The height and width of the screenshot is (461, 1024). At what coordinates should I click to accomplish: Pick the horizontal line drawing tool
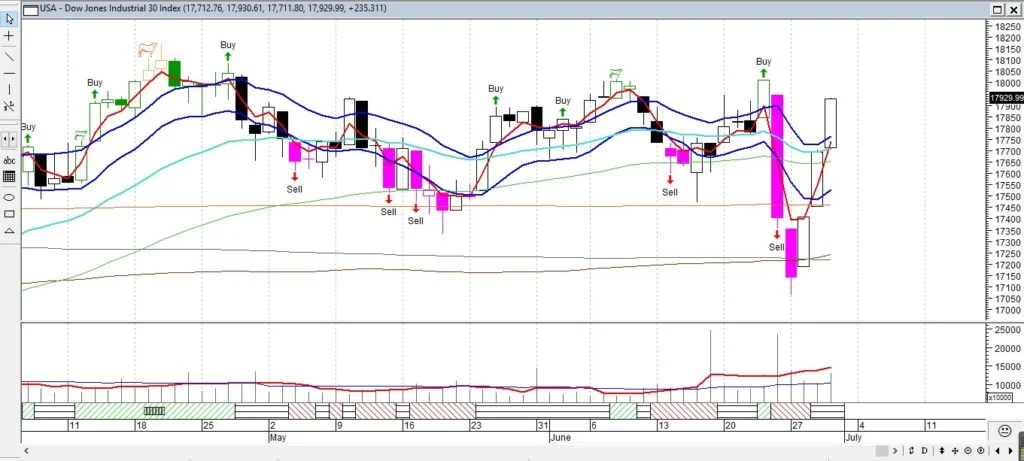9,73
